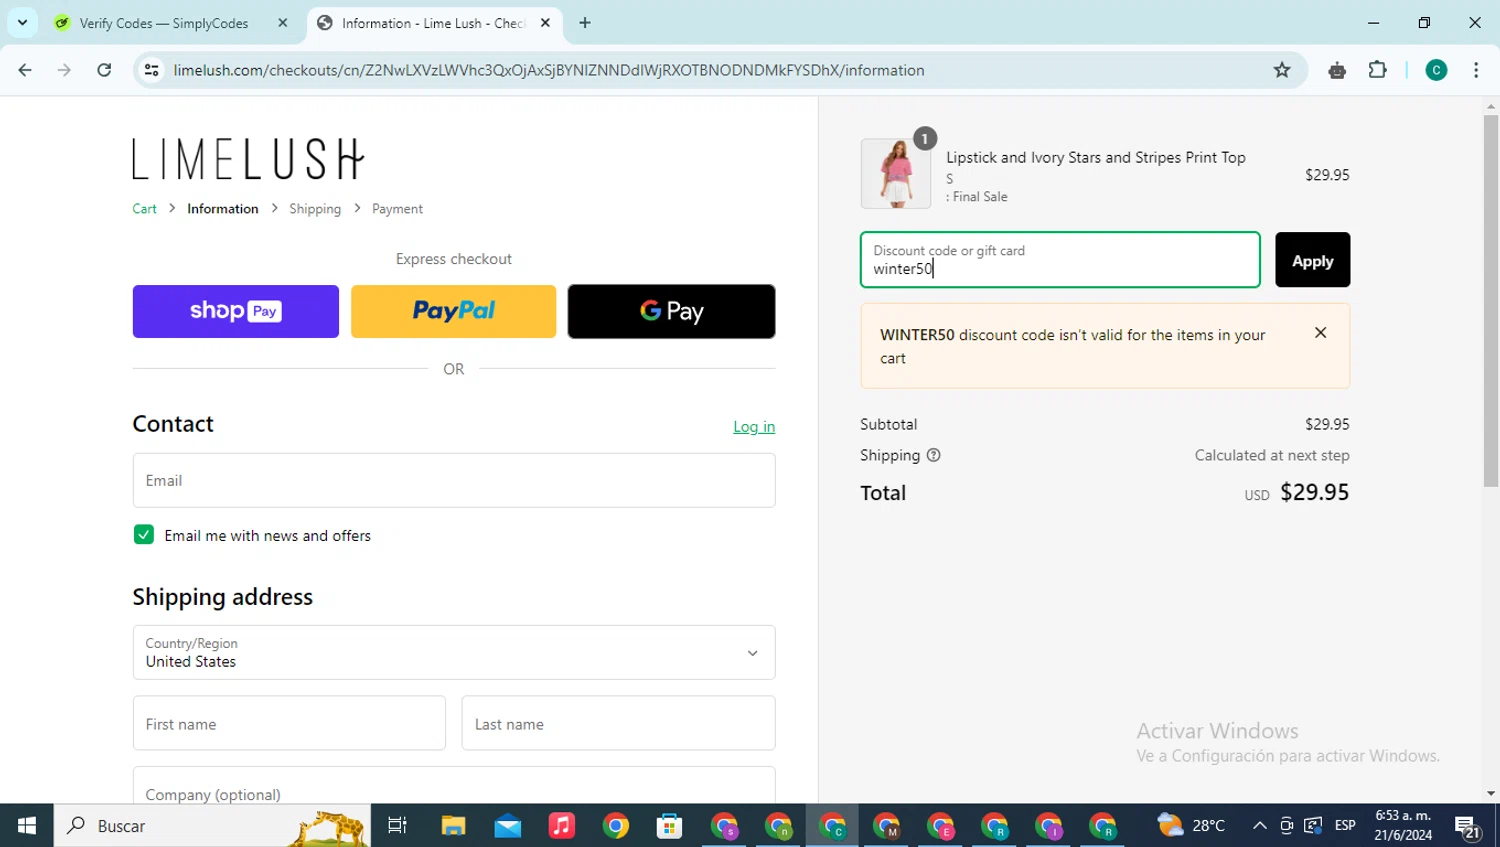Click the ESP language indicator
The image size is (1500, 847).
click(x=1345, y=826)
